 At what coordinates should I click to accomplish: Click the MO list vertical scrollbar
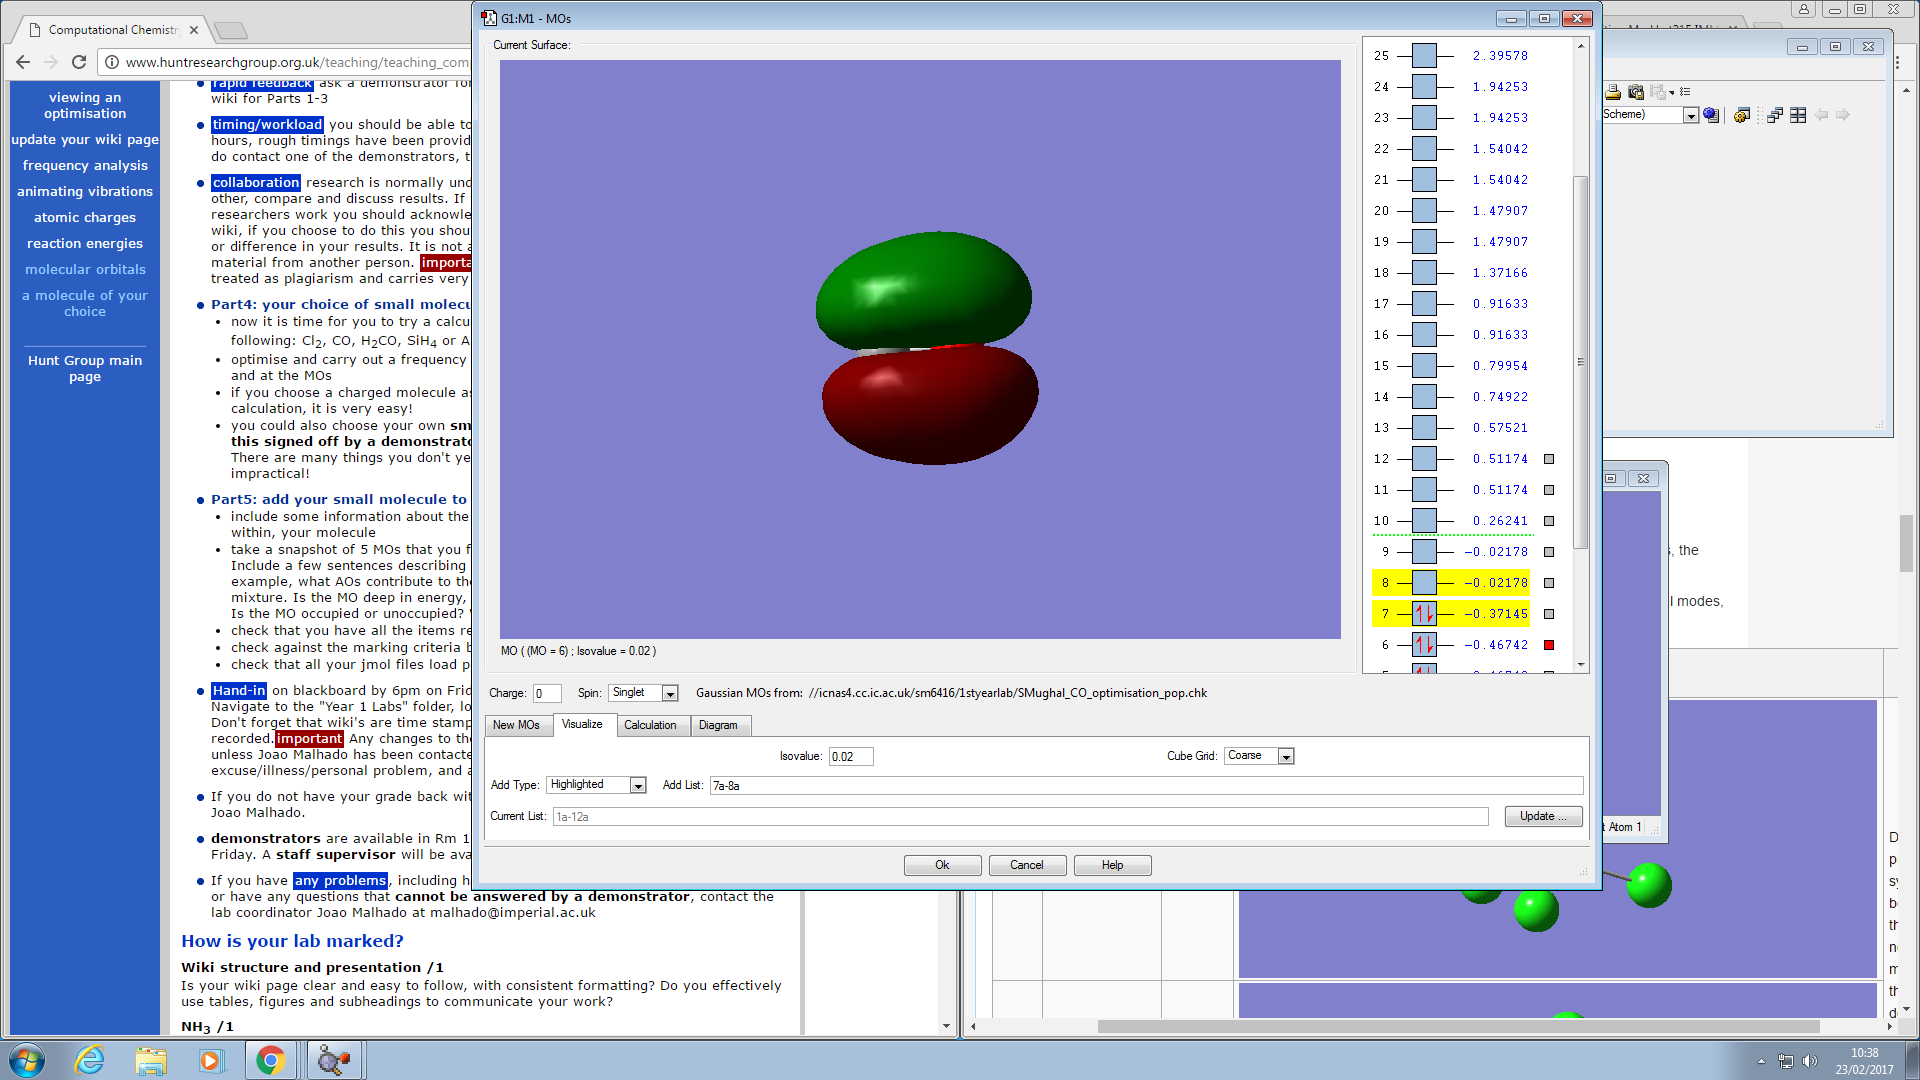coord(1581,362)
